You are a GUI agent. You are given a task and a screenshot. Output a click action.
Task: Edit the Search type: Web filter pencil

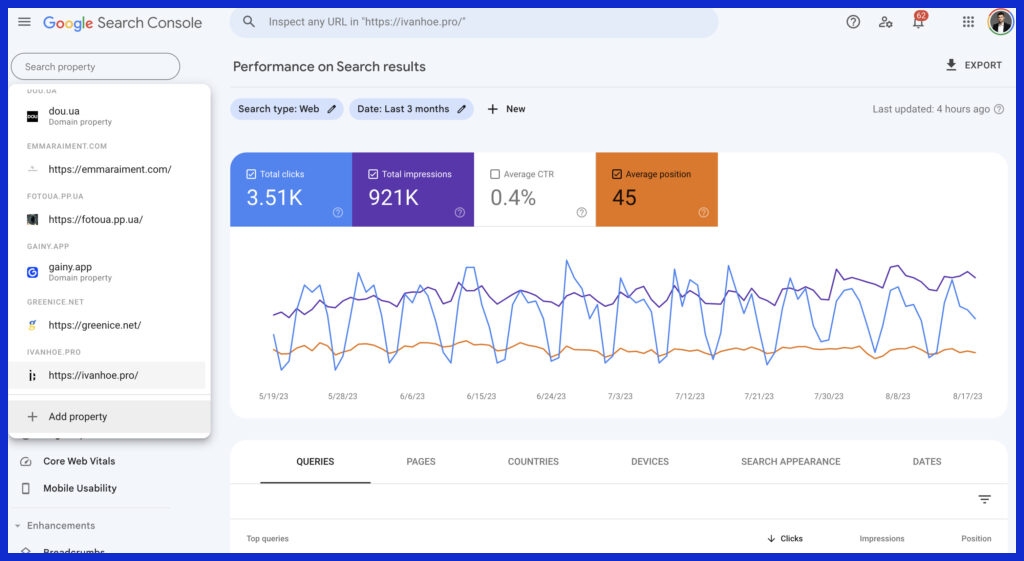pos(332,109)
